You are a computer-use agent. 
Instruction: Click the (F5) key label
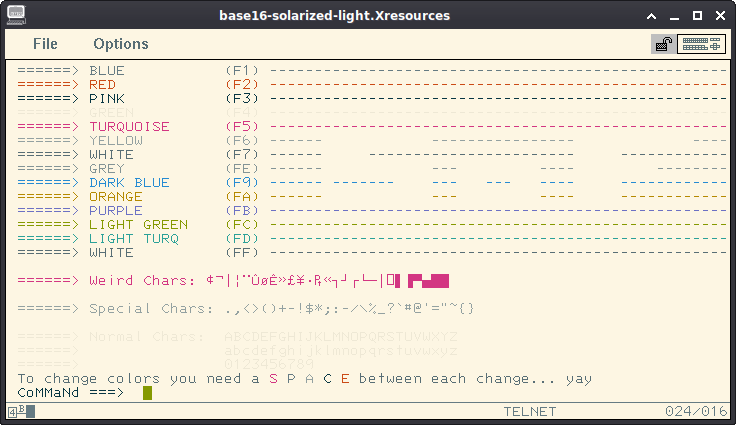pos(242,127)
